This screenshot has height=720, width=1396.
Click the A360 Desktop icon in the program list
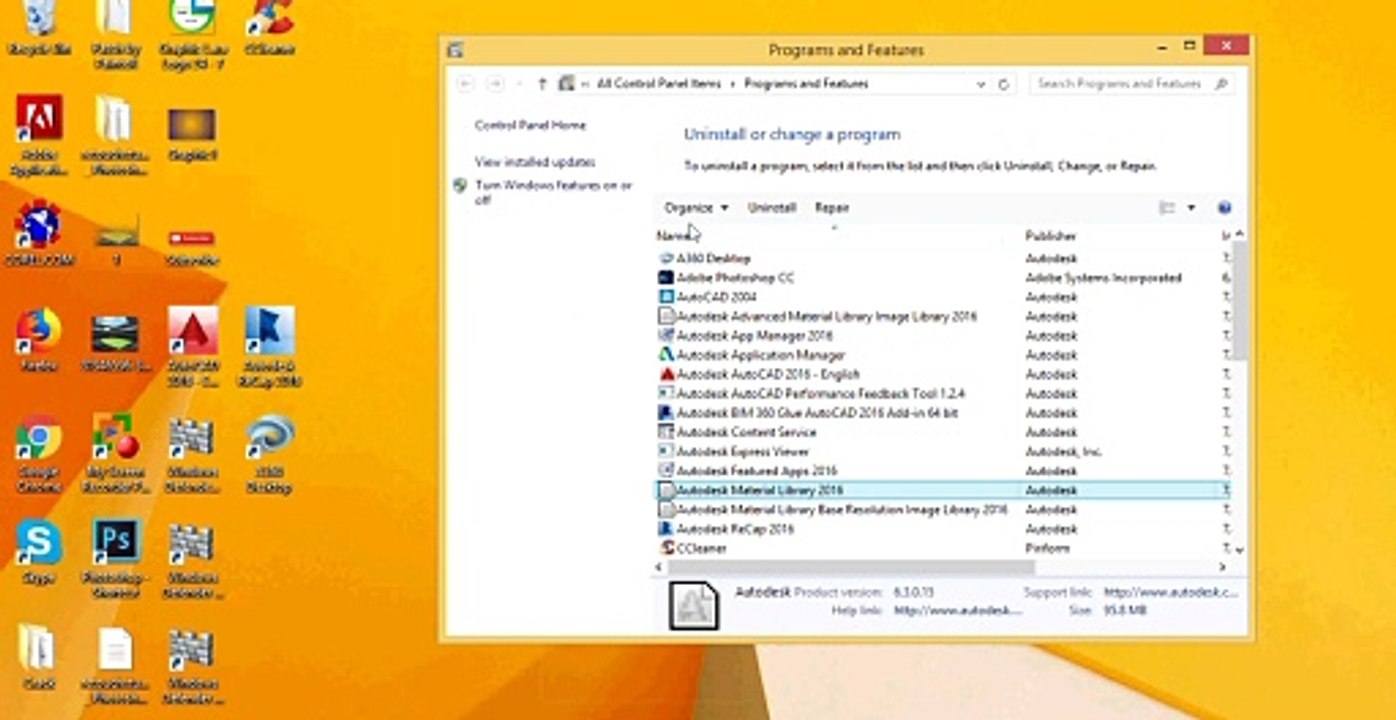point(667,258)
